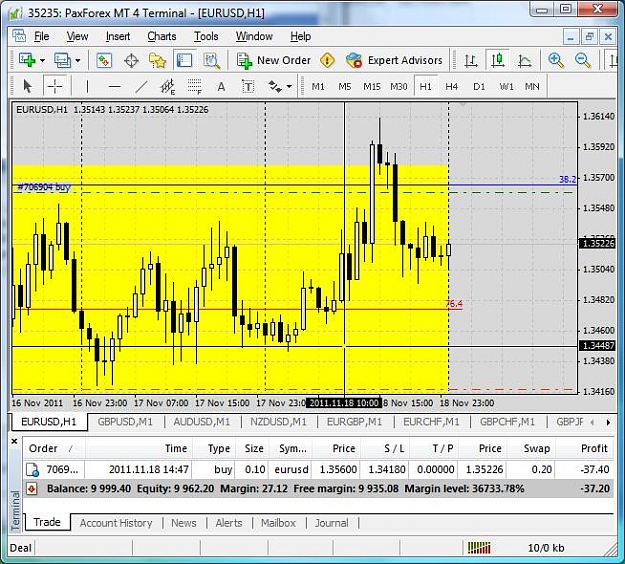Open the View menu
This screenshot has height=564, width=625.
tap(77, 36)
